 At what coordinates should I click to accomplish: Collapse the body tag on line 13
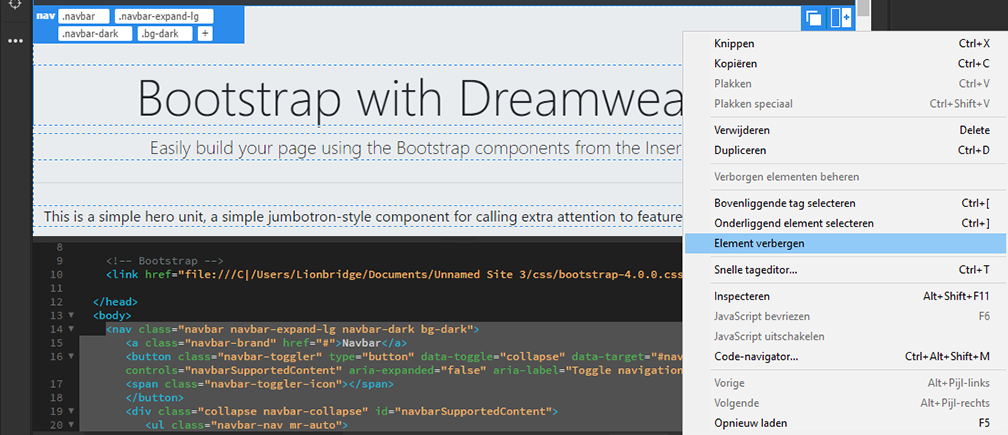(69, 315)
